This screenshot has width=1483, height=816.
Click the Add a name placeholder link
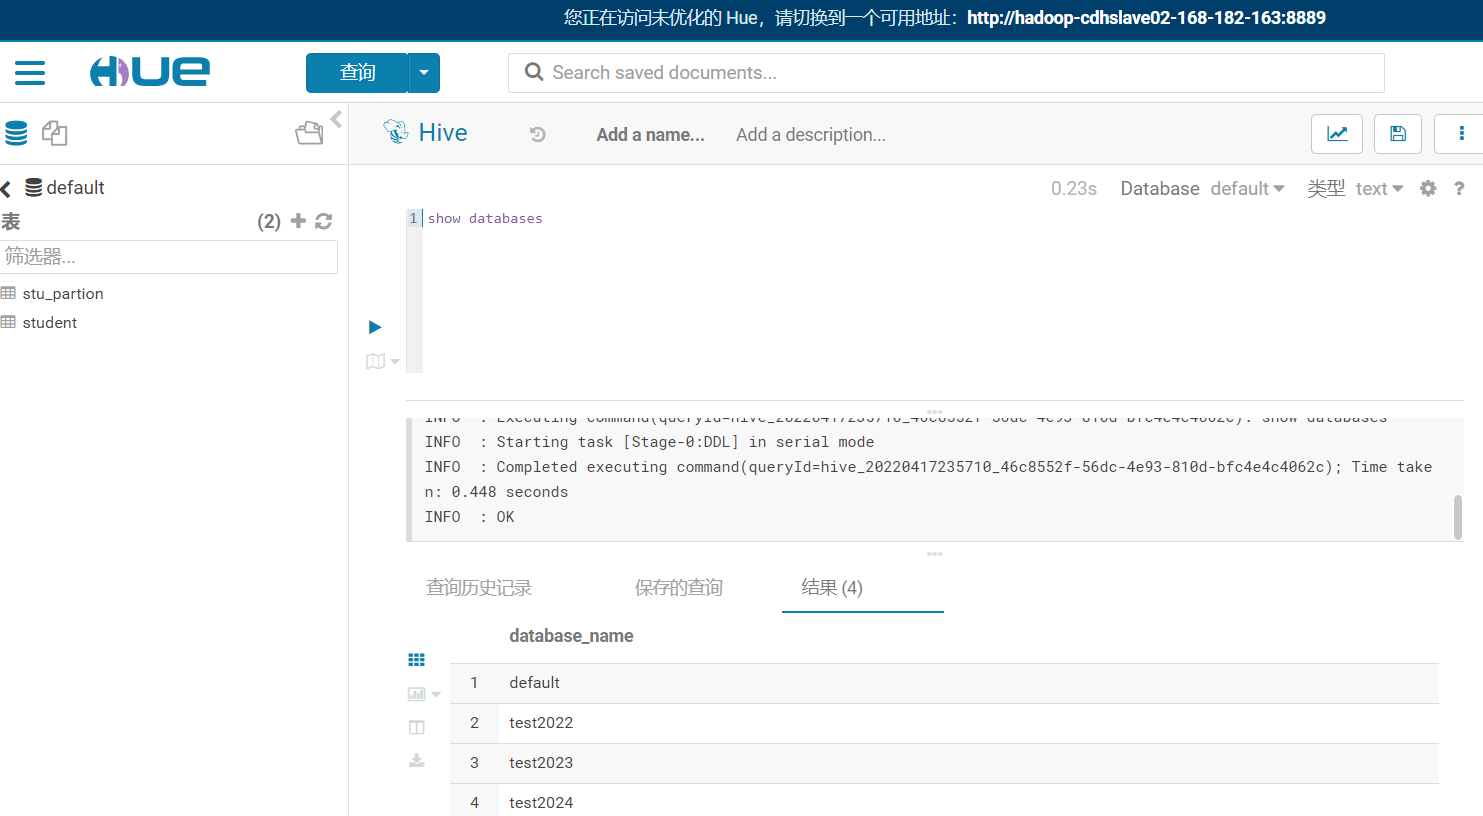[x=650, y=134]
